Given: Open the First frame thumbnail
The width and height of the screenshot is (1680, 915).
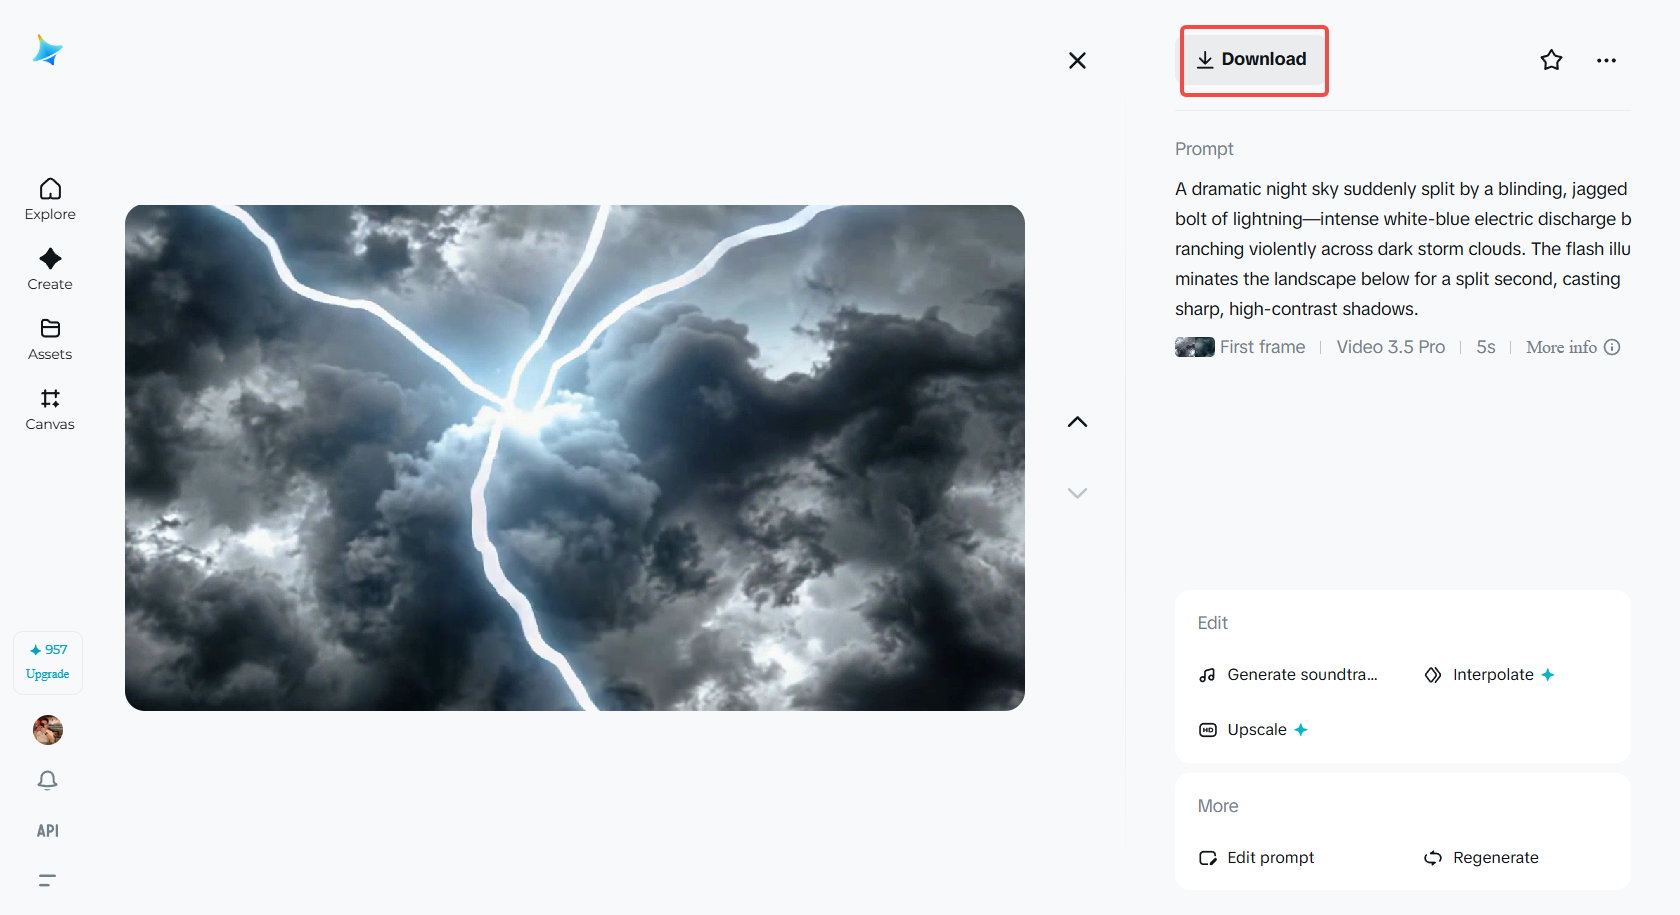Looking at the screenshot, I should [x=1194, y=347].
